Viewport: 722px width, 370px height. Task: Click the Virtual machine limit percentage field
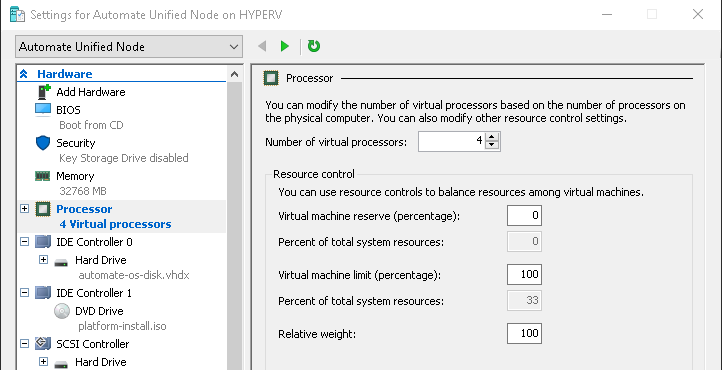524,275
